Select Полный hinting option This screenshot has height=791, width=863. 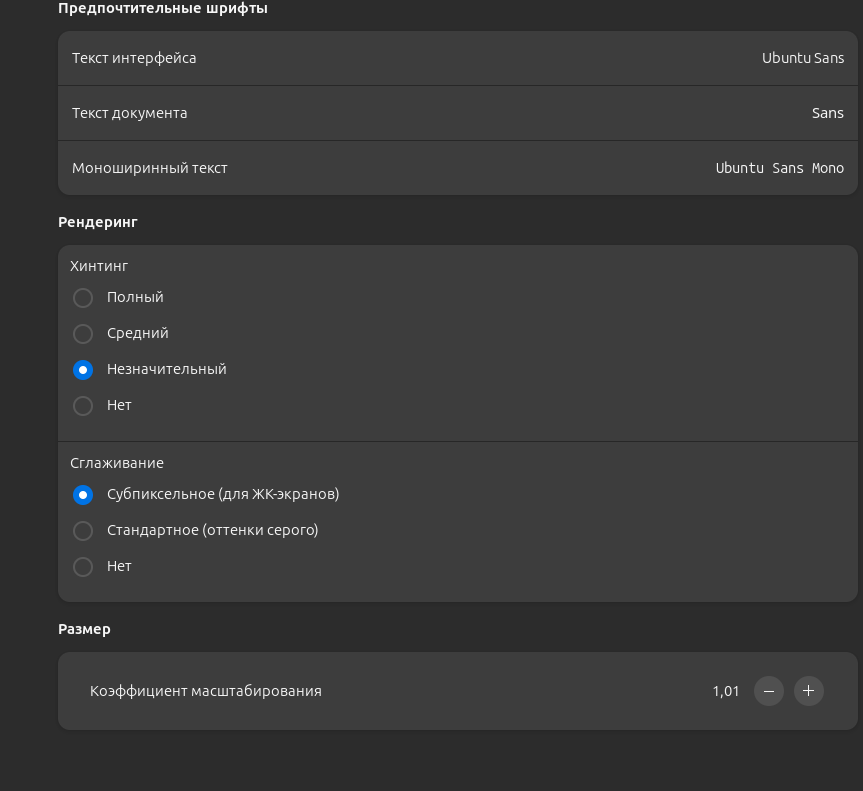(x=83, y=298)
